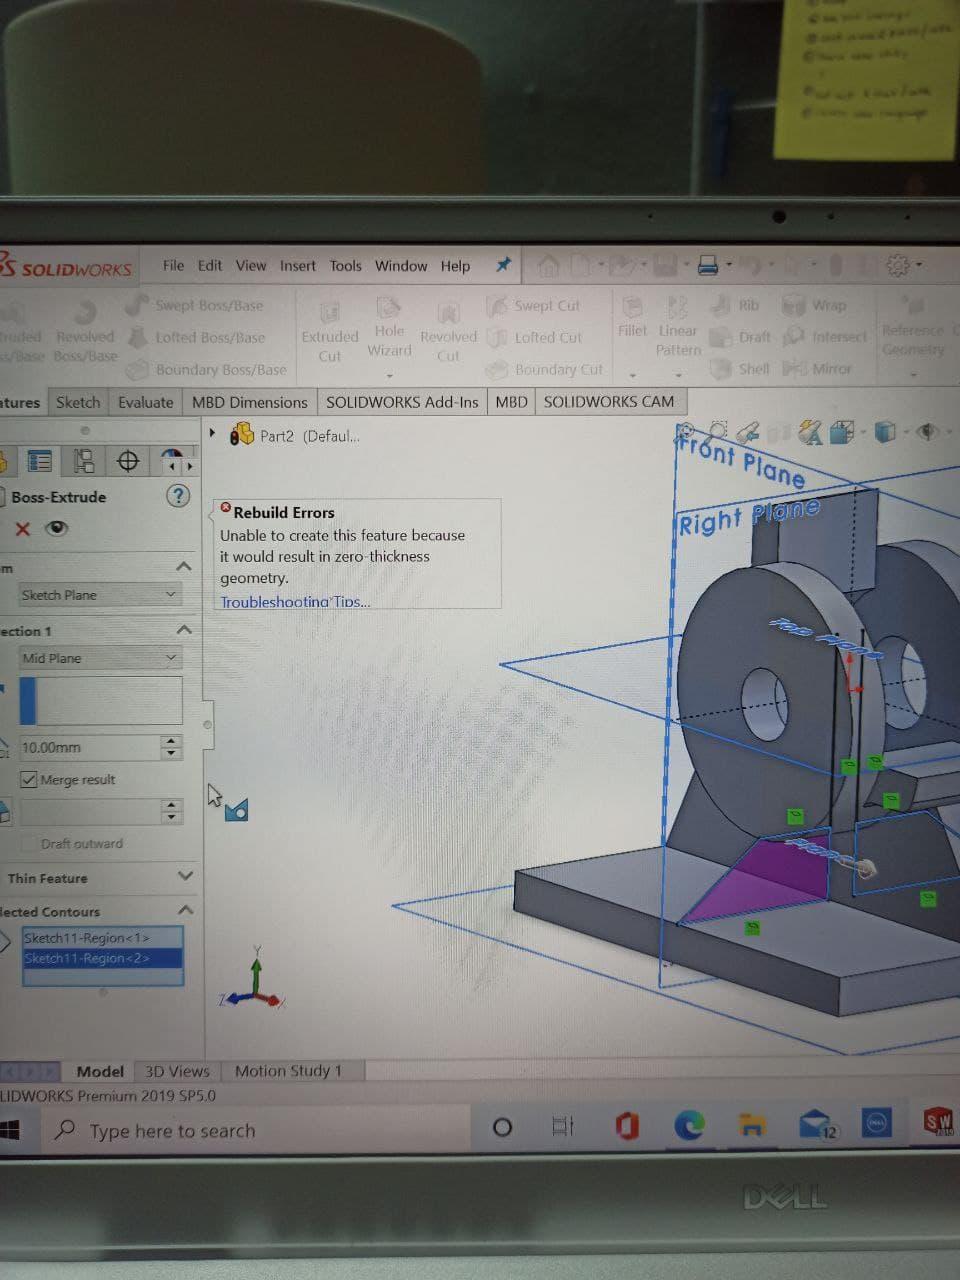Select the Mirror tool

click(x=818, y=368)
